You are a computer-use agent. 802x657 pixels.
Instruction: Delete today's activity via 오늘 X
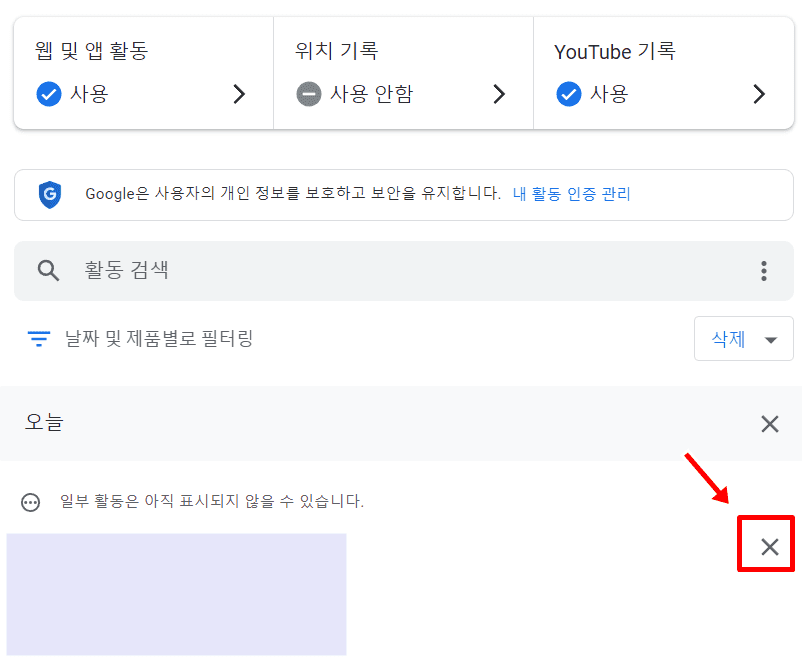770,424
